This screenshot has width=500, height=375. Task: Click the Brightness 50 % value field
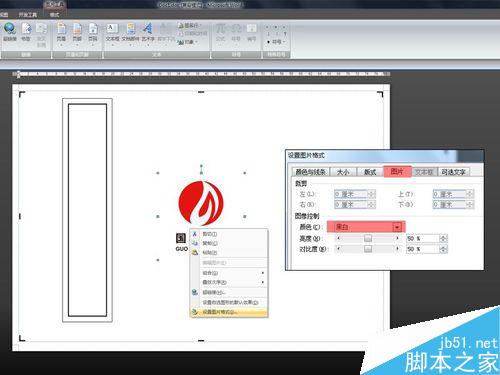pos(423,238)
